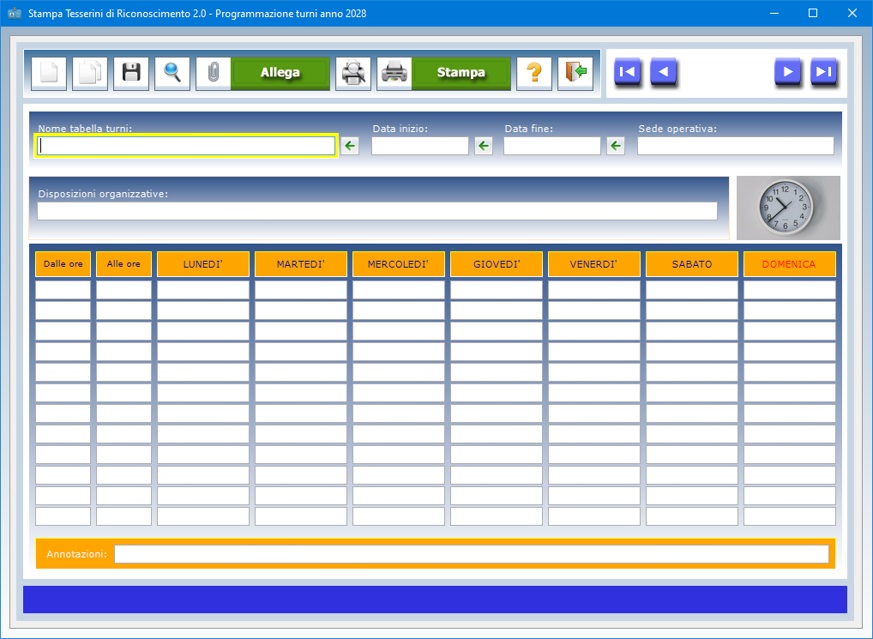The height and width of the screenshot is (639, 873).
Task: Click the green Allega button
Action: 280,73
